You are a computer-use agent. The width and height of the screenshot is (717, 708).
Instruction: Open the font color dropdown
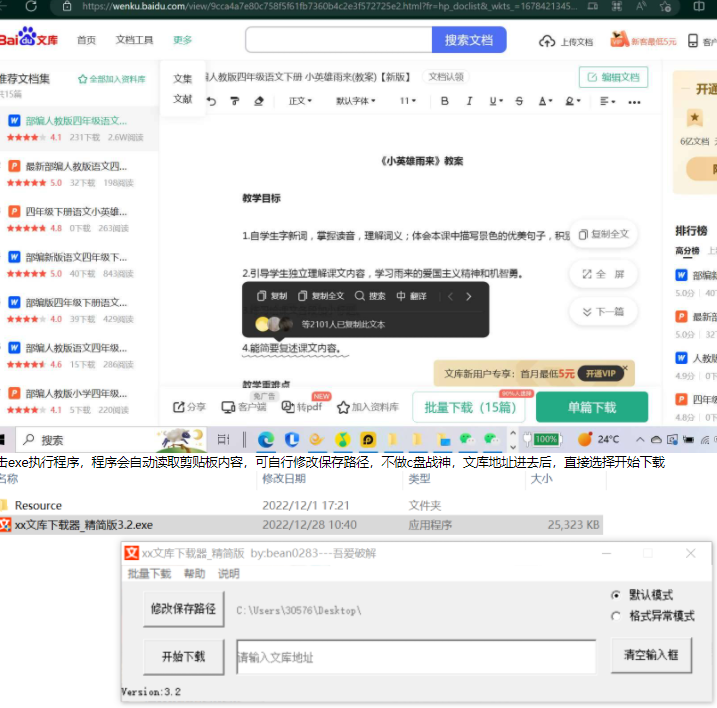(x=545, y=101)
